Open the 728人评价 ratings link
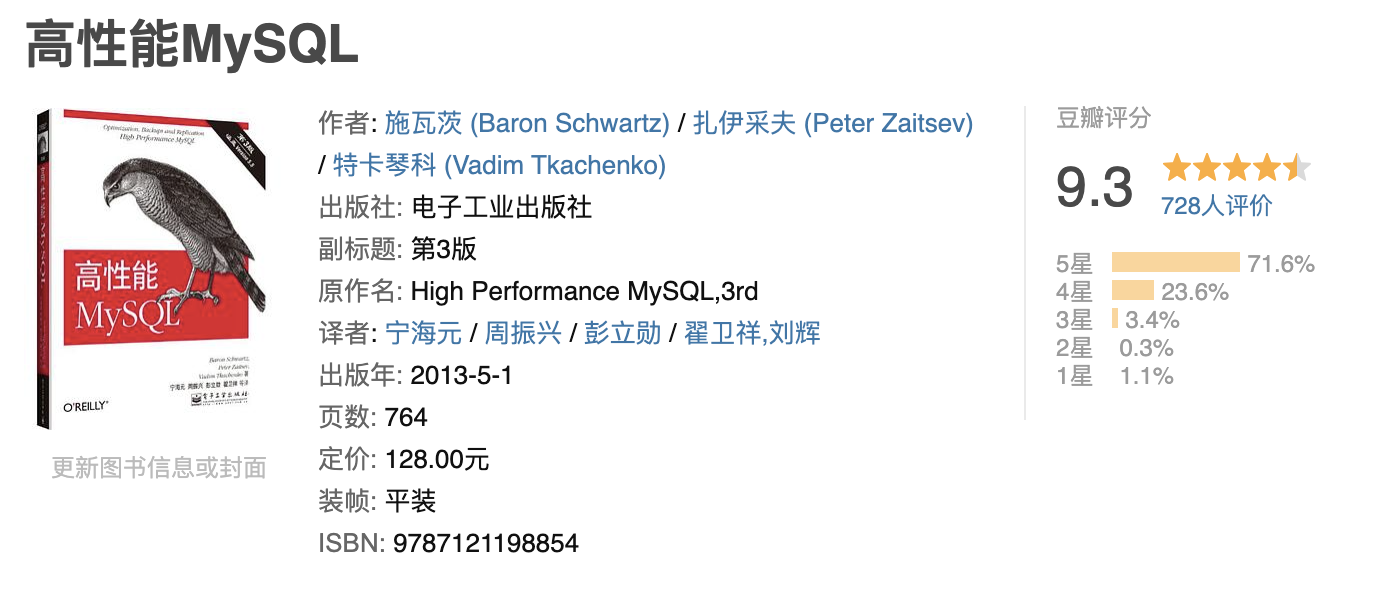This screenshot has height=590, width=1384. [x=1216, y=205]
